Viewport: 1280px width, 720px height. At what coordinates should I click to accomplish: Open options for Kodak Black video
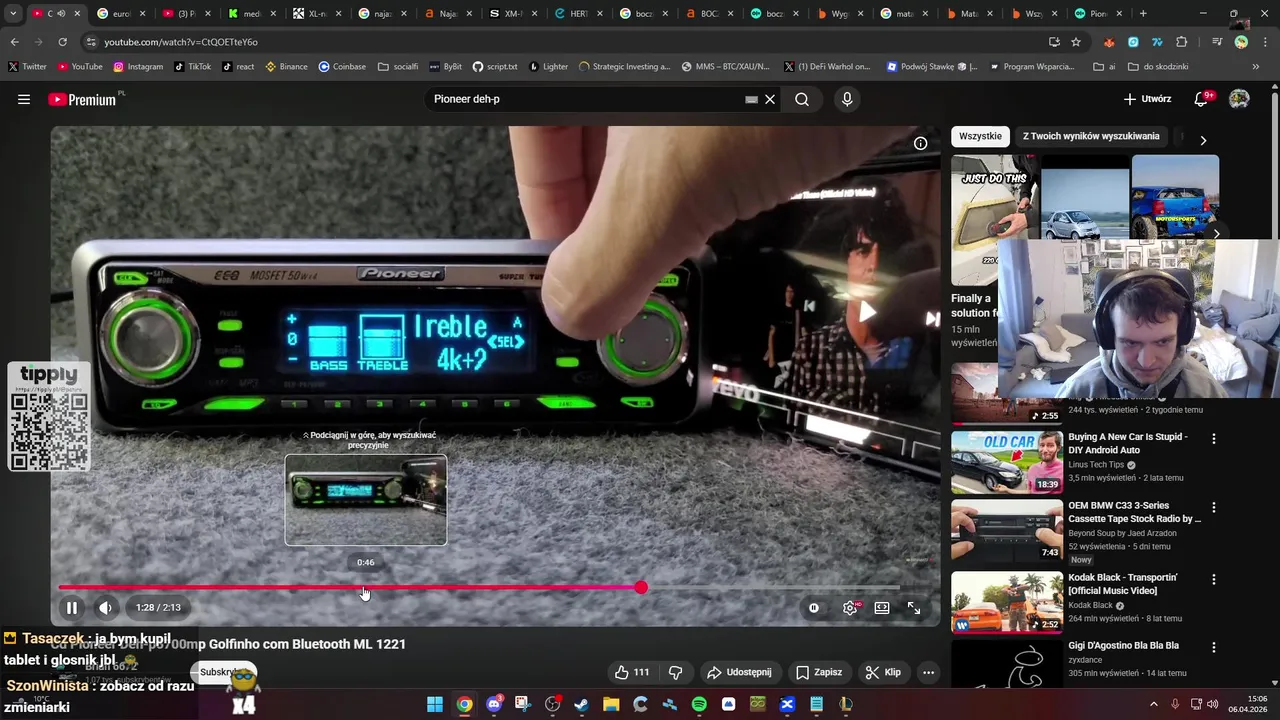[x=1214, y=580]
